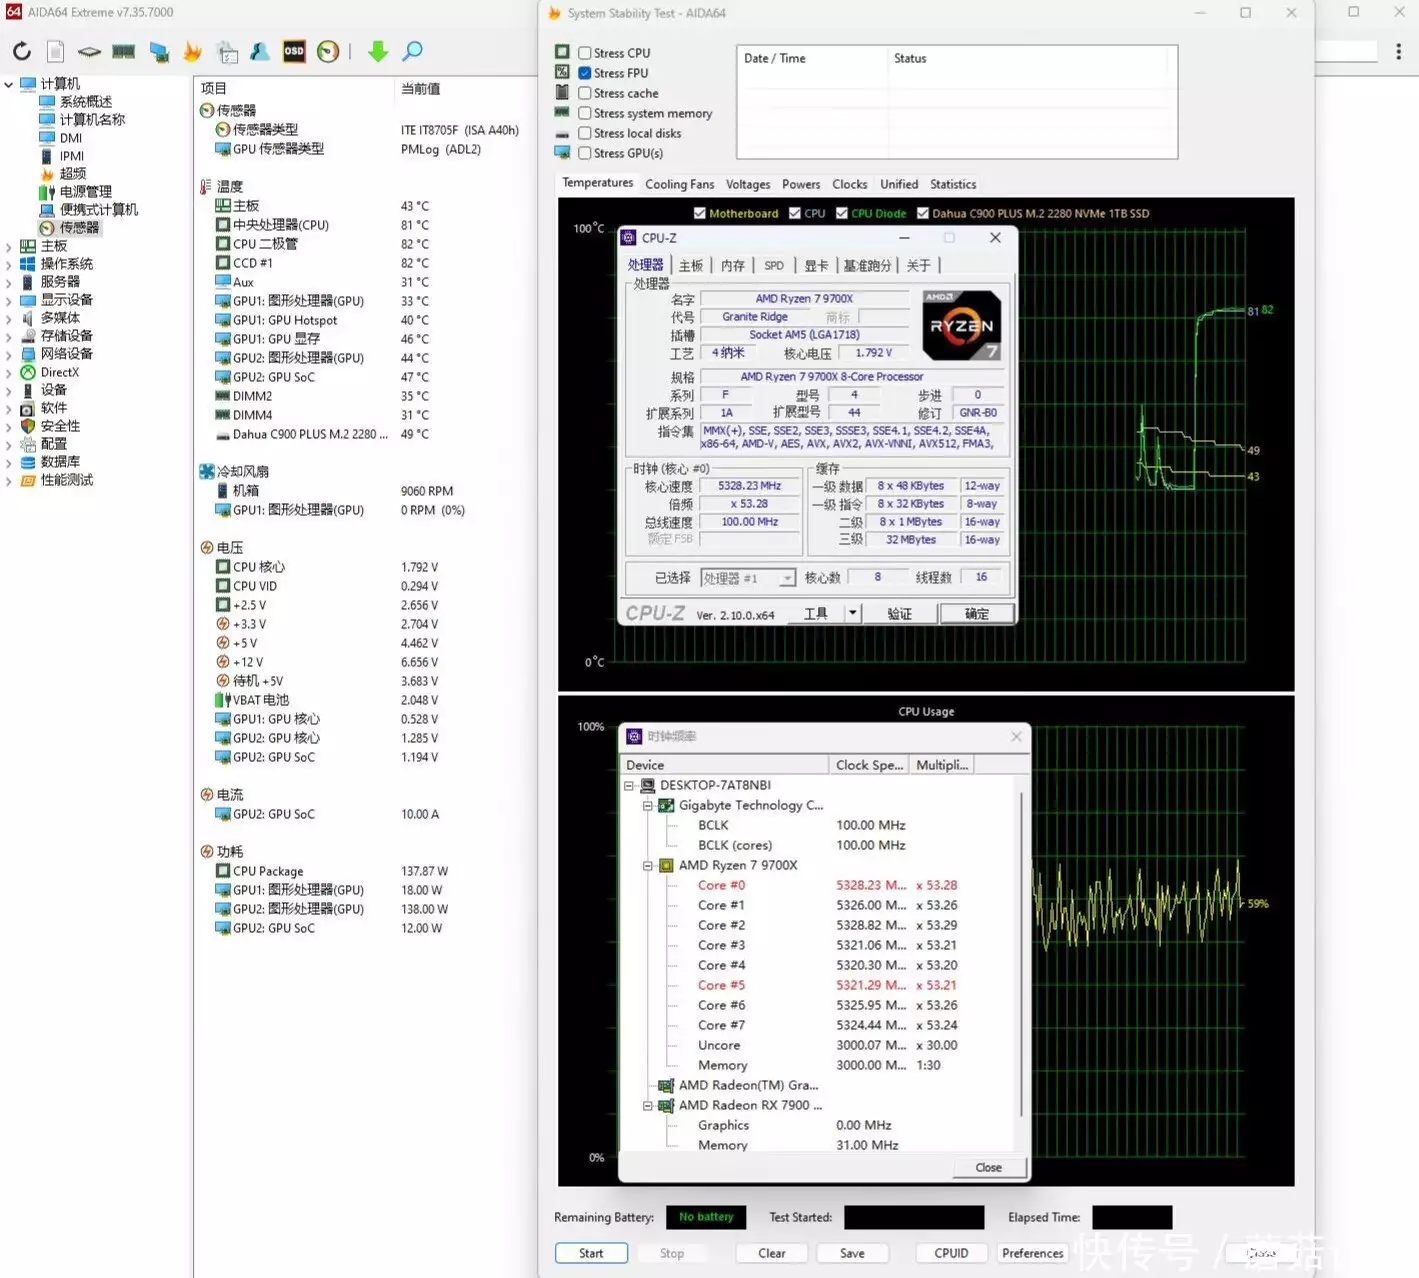This screenshot has width=1419, height=1278.
Task: Click the DirectX item in sidebar
Action: coord(60,372)
